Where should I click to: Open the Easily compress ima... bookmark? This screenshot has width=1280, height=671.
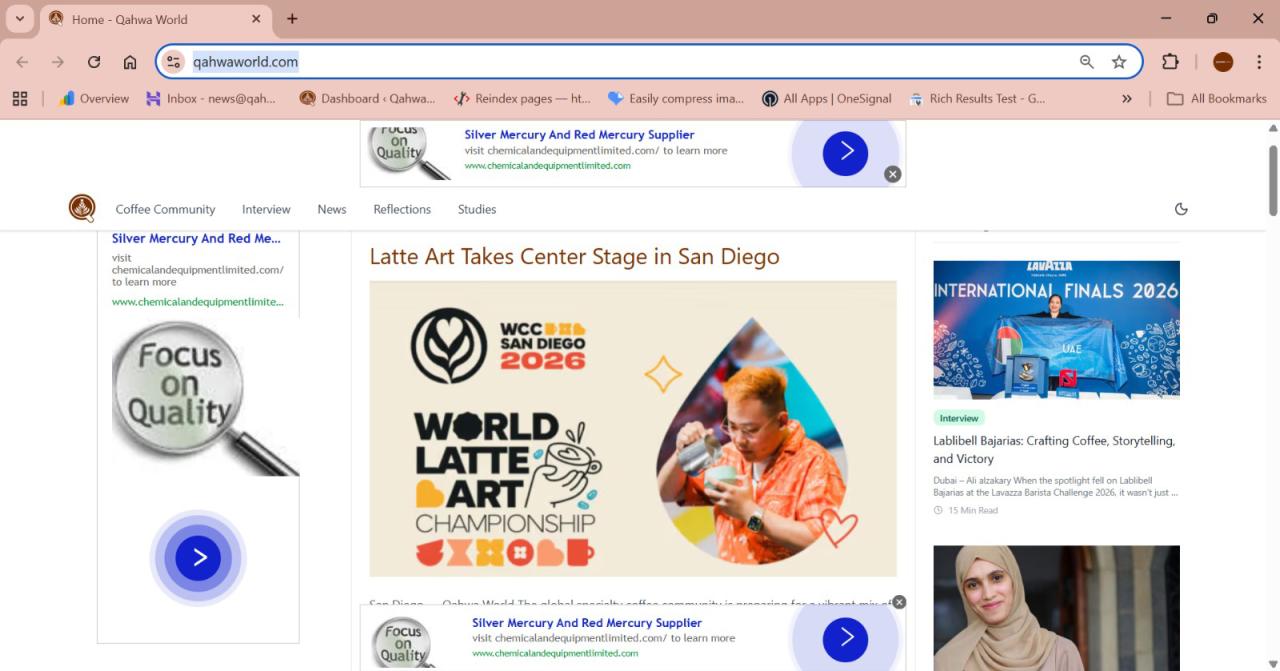pos(675,98)
